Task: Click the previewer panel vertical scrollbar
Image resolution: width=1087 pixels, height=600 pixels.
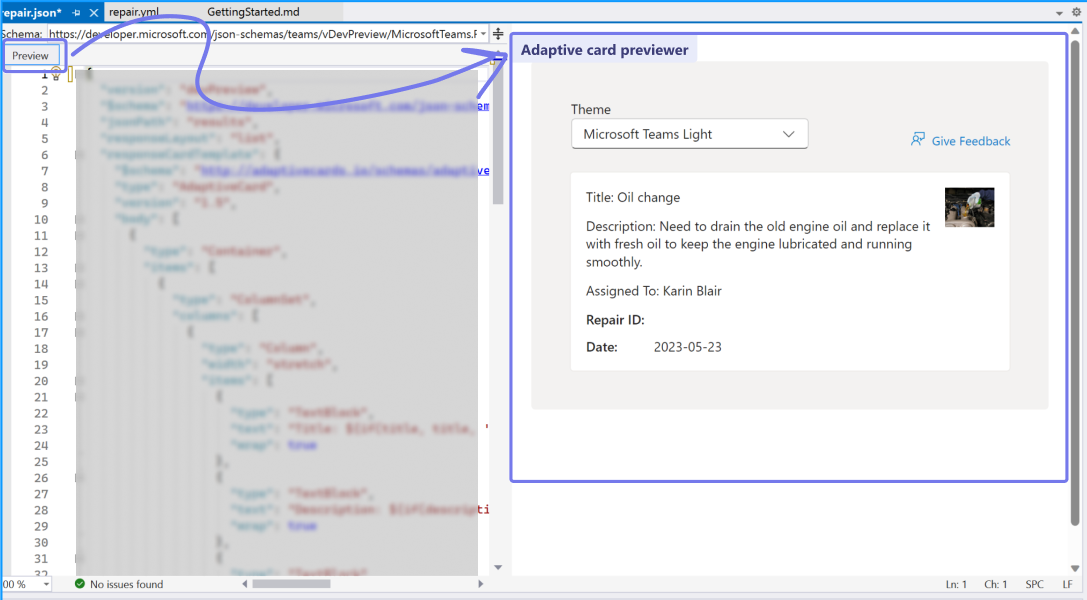Action: click(1075, 283)
